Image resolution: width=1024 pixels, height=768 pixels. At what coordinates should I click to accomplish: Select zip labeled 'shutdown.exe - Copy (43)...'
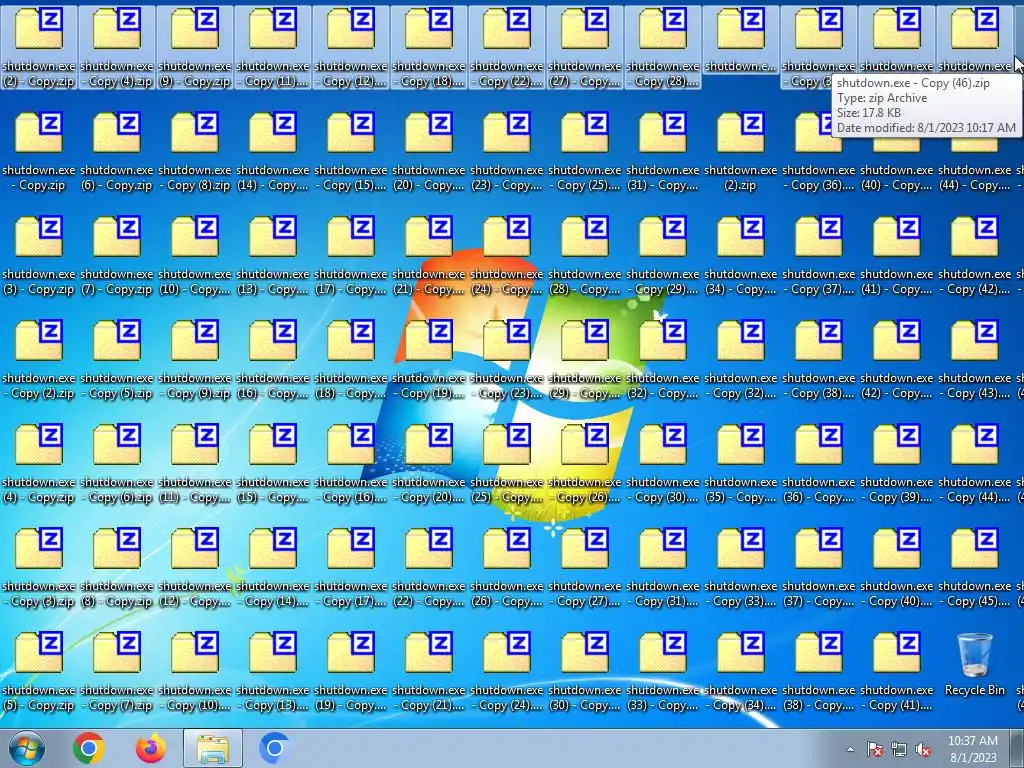click(x=974, y=359)
